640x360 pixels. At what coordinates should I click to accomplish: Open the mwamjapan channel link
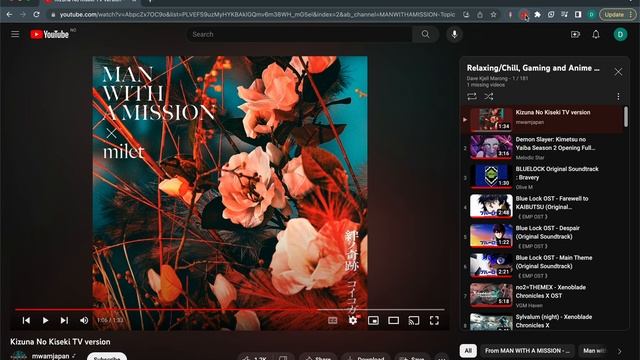point(51,356)
